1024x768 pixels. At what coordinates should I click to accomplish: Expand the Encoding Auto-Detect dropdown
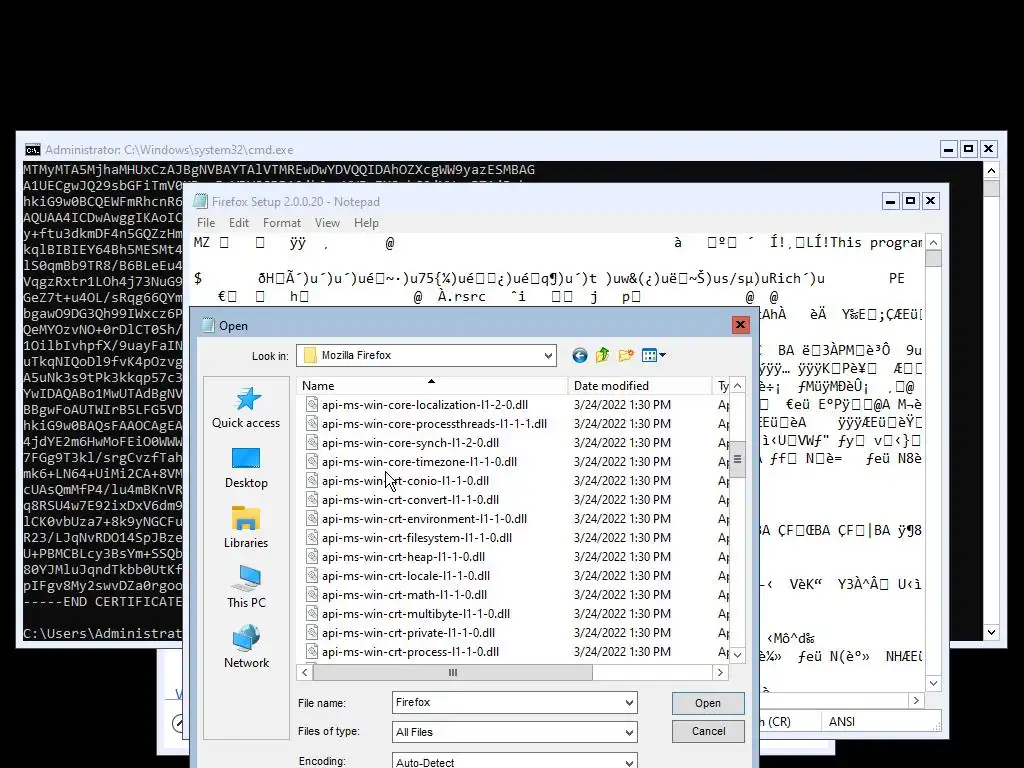(x=629, y=762)
